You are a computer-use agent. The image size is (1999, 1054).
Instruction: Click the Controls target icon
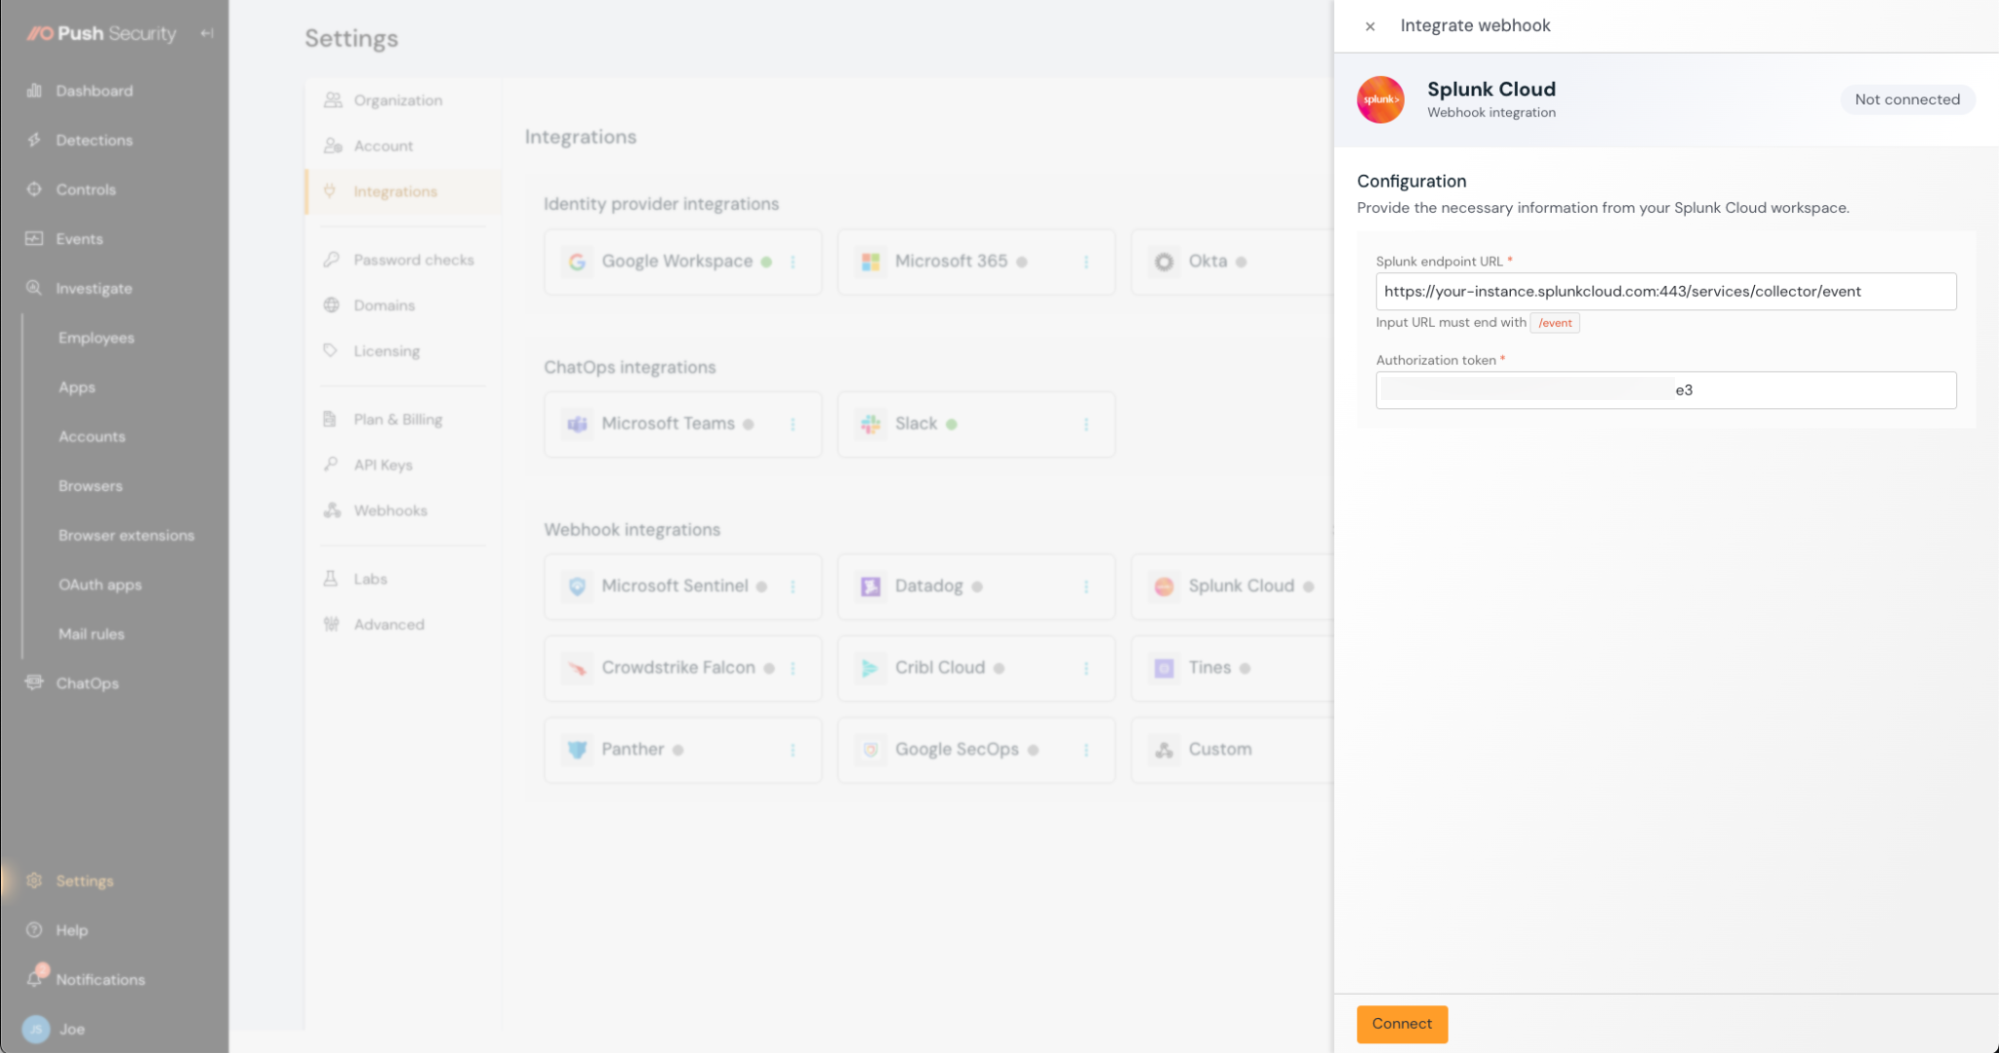click(x=34, y=189)
